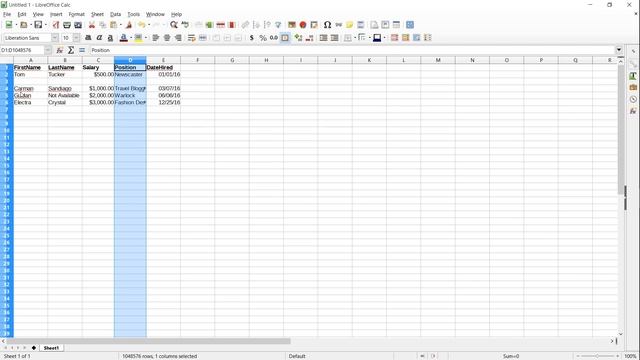Open the Font Size dropdown arrow
The width and height of the screenshot is (640, 360).
[76, 38]
